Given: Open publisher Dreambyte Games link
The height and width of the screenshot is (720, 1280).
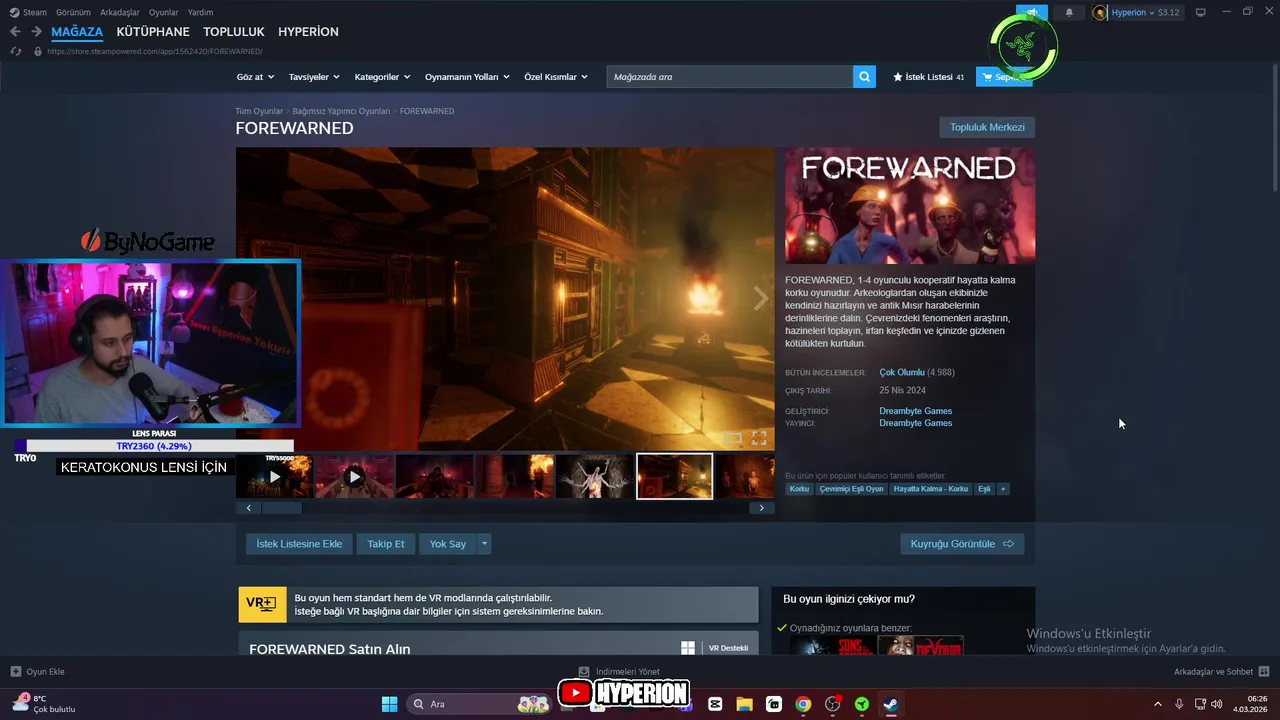Looking at the screenshot, I should click(915, 423).
